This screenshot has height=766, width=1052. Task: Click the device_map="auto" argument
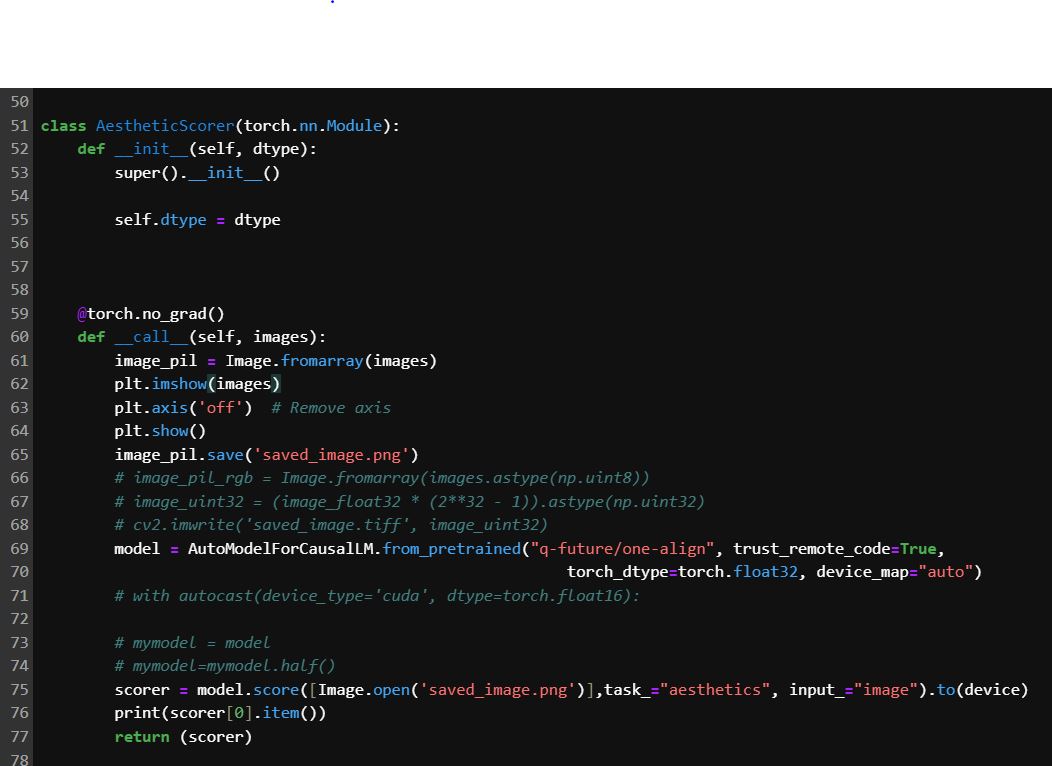pyautogui.click(x=898, y=572)
